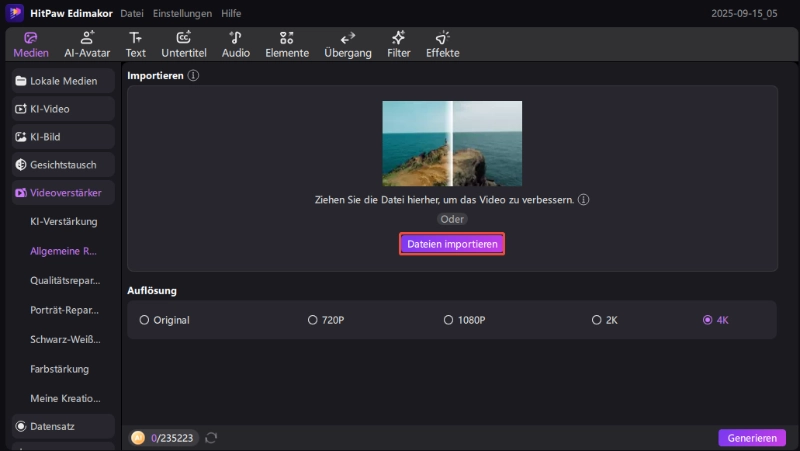Click the Generieren button

point(752,438)
